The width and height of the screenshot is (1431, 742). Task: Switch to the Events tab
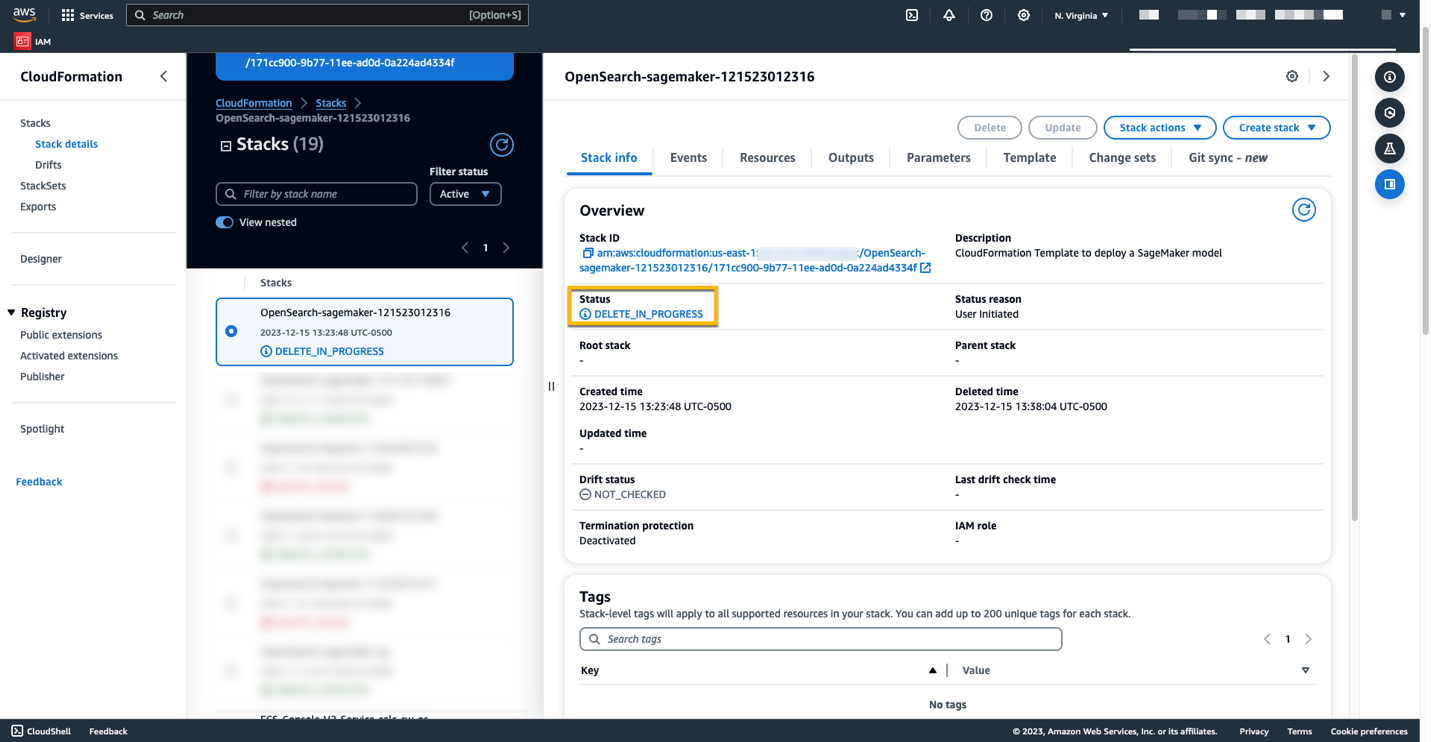click(x=688, y=158)
